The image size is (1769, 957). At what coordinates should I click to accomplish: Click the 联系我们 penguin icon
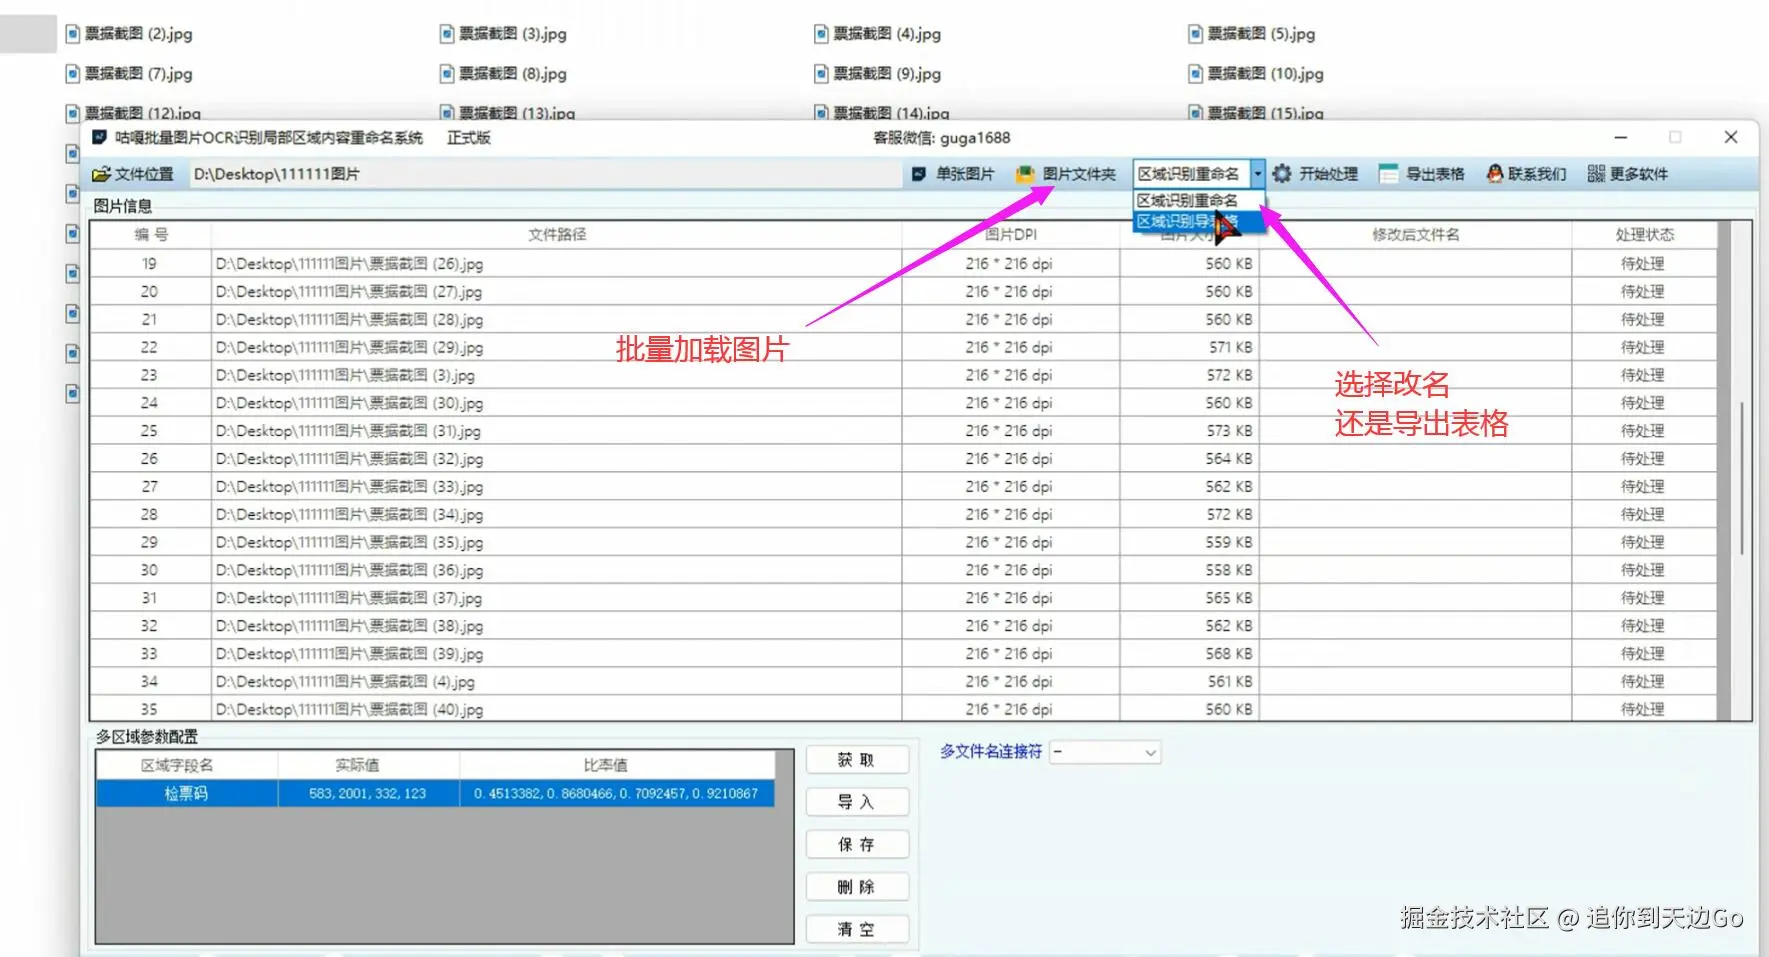pyautogui.click(x=1495, y=174)
